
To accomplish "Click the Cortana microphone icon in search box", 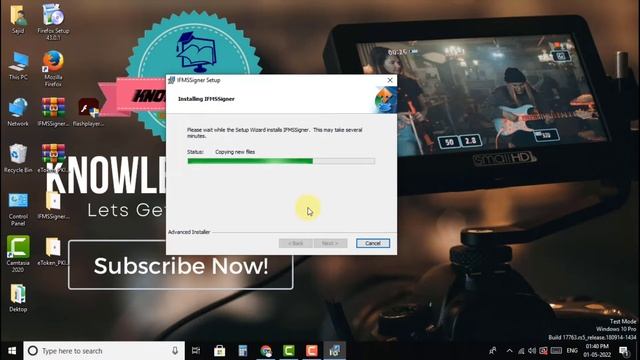I will click(175, 351).
